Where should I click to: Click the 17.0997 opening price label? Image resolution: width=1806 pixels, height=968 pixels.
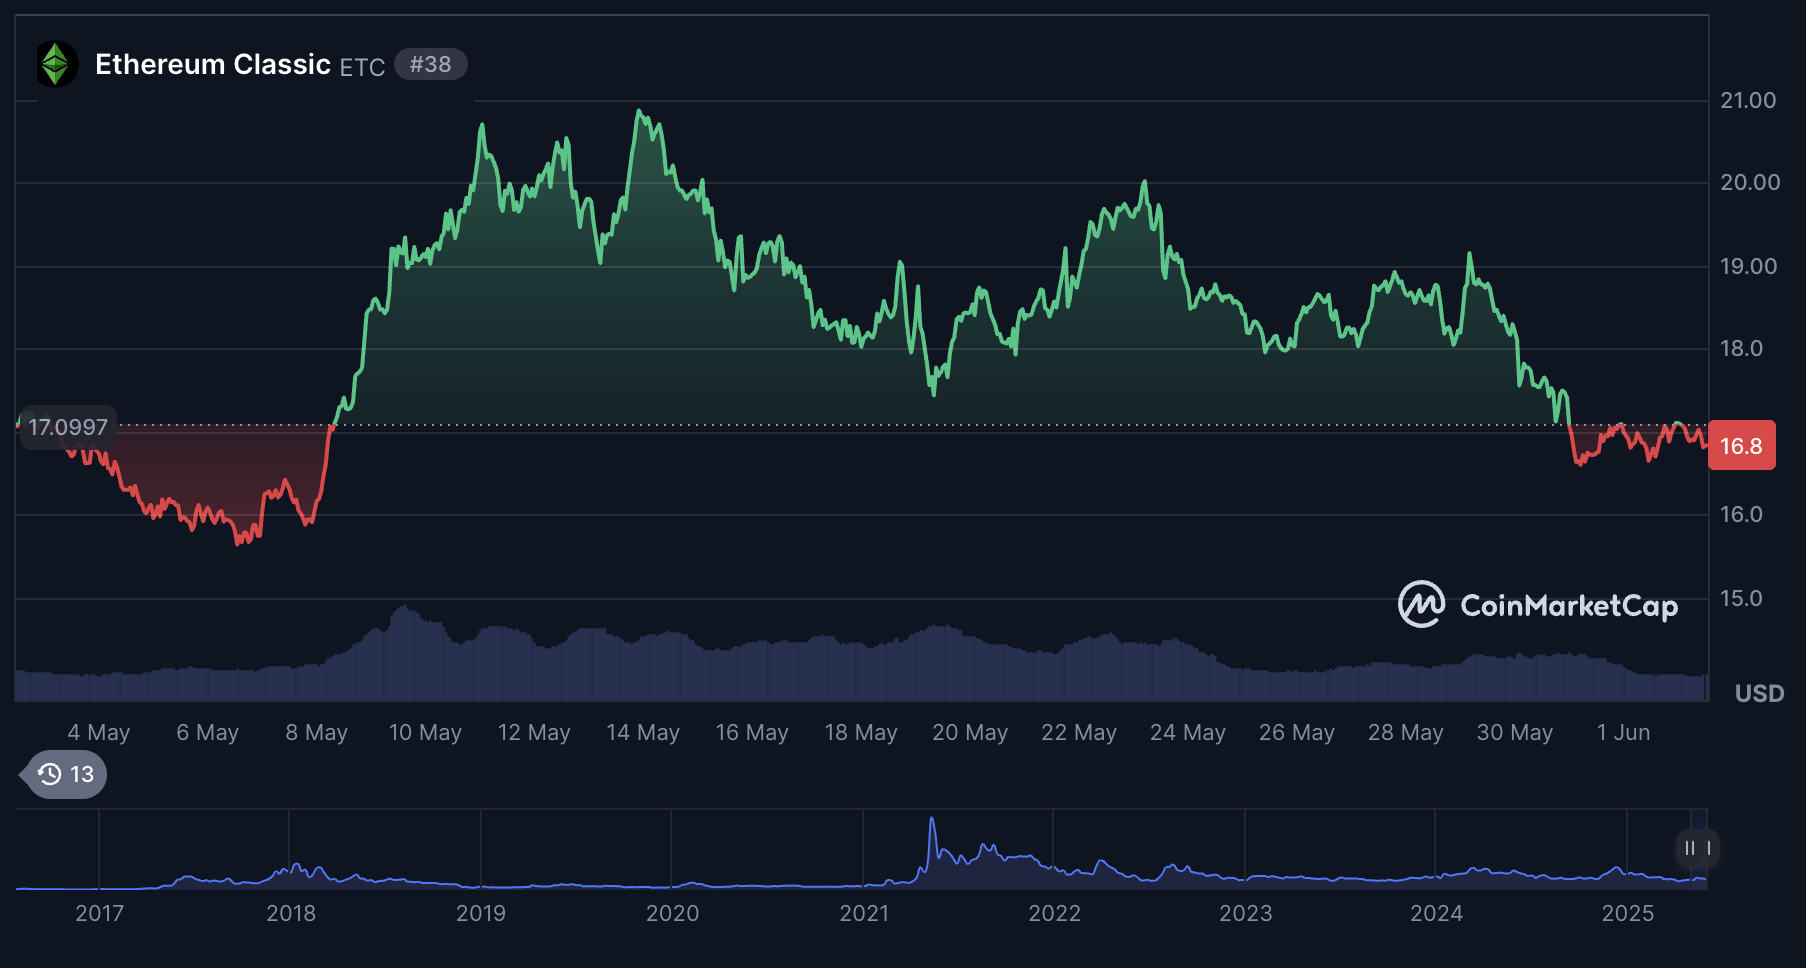tap(68, 427)
